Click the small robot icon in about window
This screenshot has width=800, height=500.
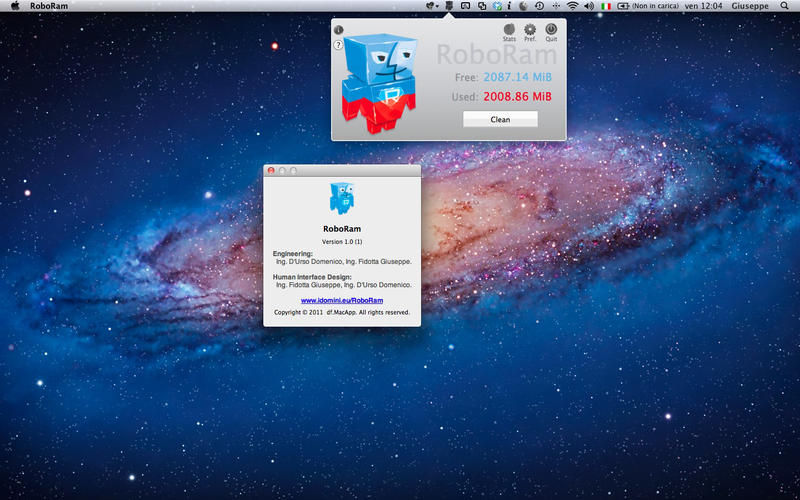pos(342,198)
